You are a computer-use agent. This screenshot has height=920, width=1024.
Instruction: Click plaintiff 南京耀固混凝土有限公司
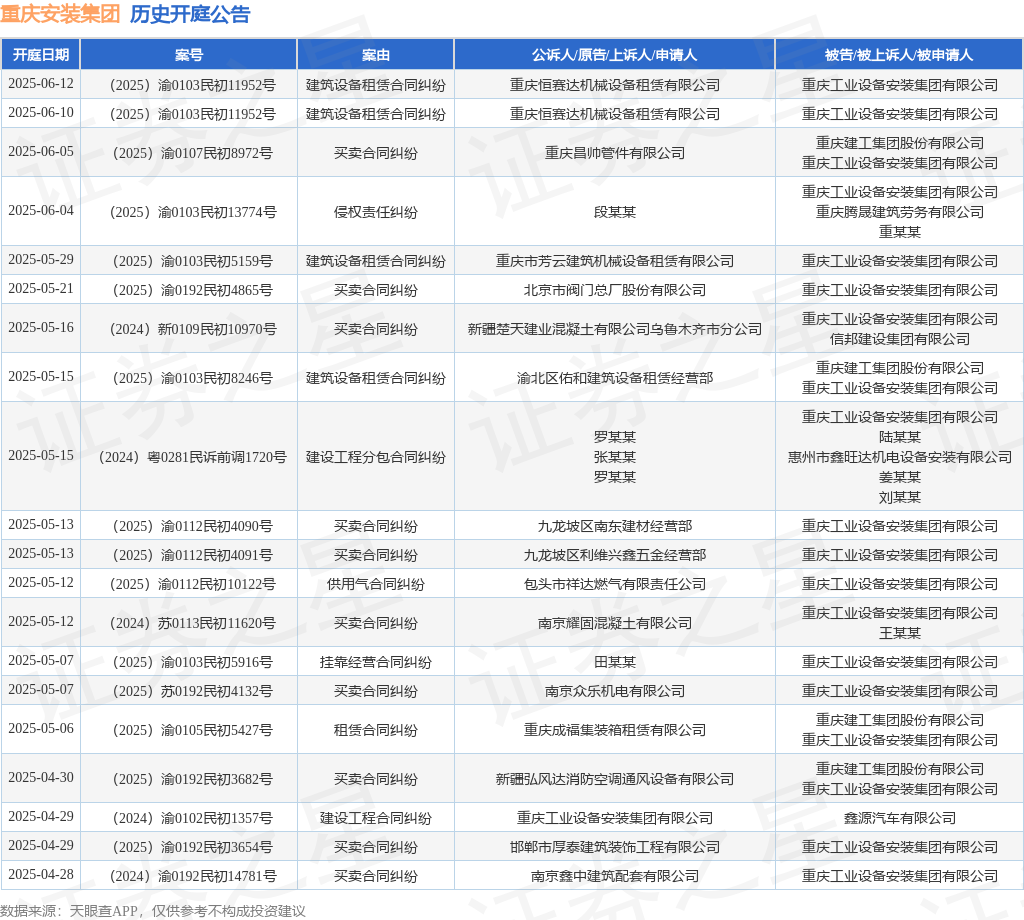click(x=615, y=622)
